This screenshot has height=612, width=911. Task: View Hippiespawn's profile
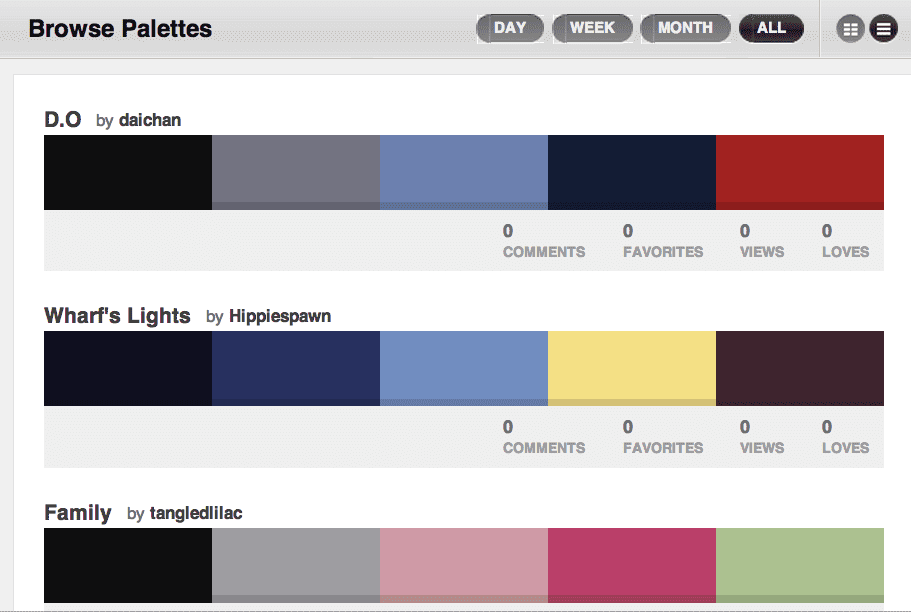281,316
